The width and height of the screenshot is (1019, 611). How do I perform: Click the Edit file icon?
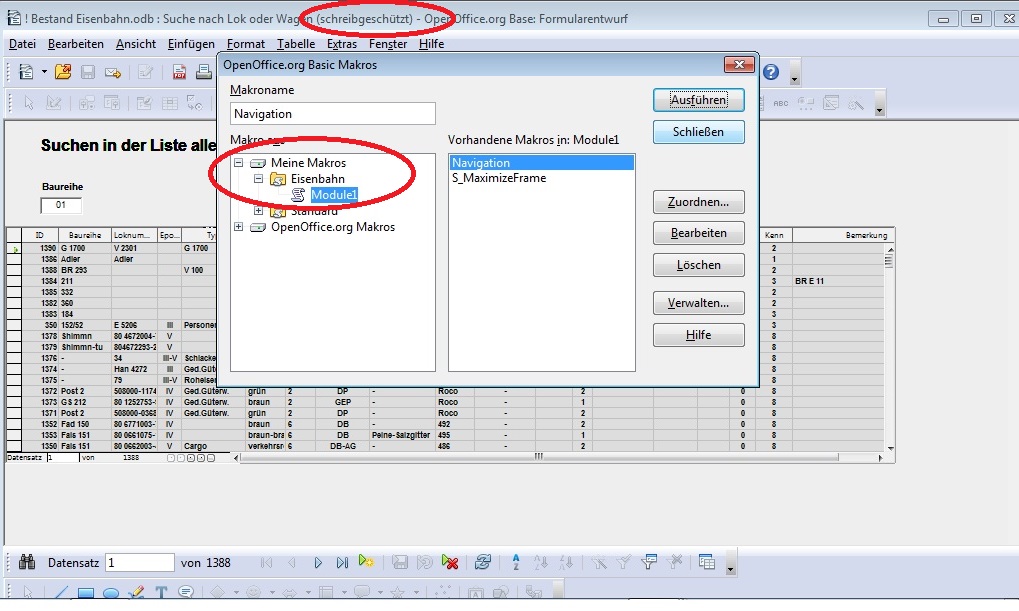coord(145,72)
